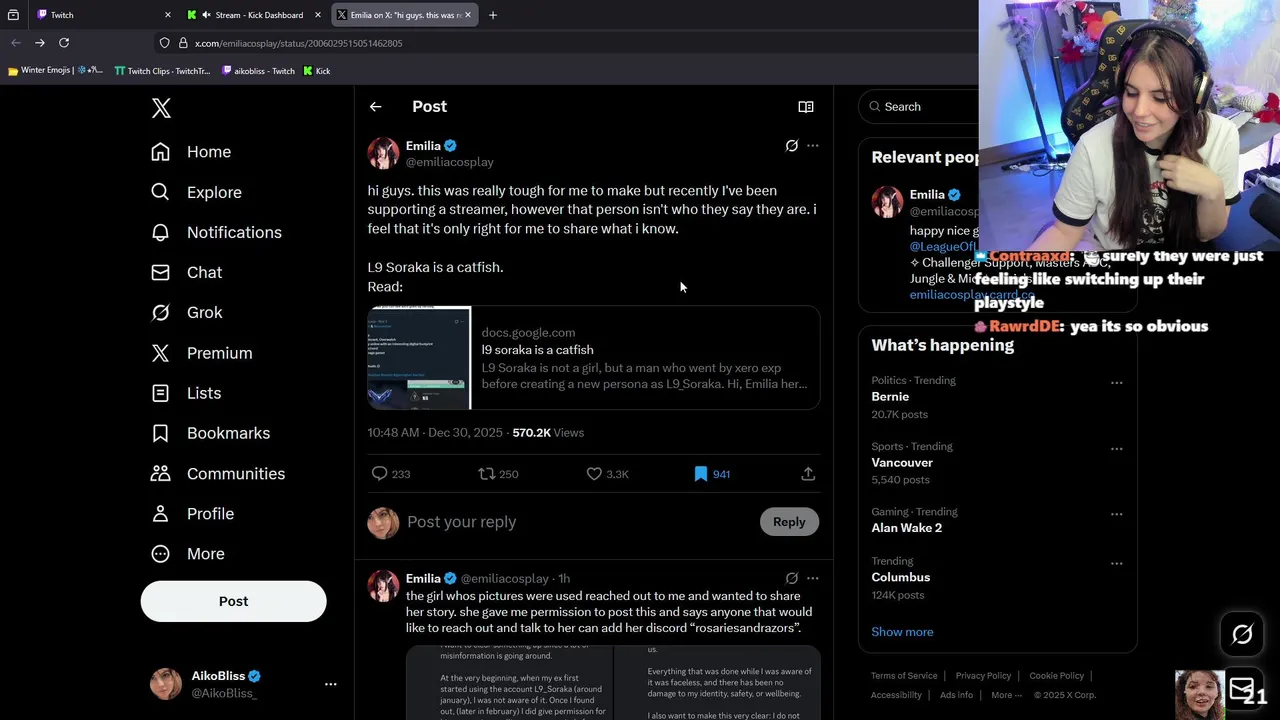
Task: Open three-dot menu on Emilia's reply
Action: coord(813,578)
